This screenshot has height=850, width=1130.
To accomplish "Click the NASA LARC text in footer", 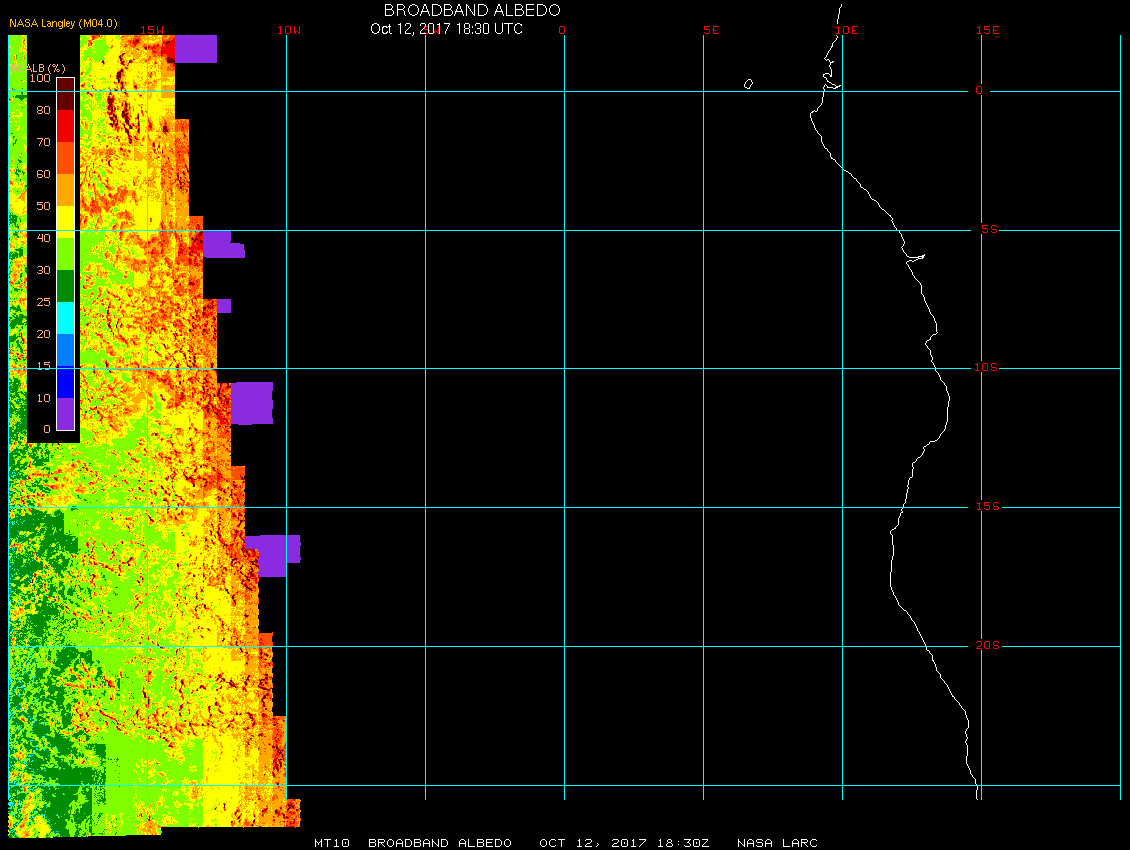I will 777,843.
